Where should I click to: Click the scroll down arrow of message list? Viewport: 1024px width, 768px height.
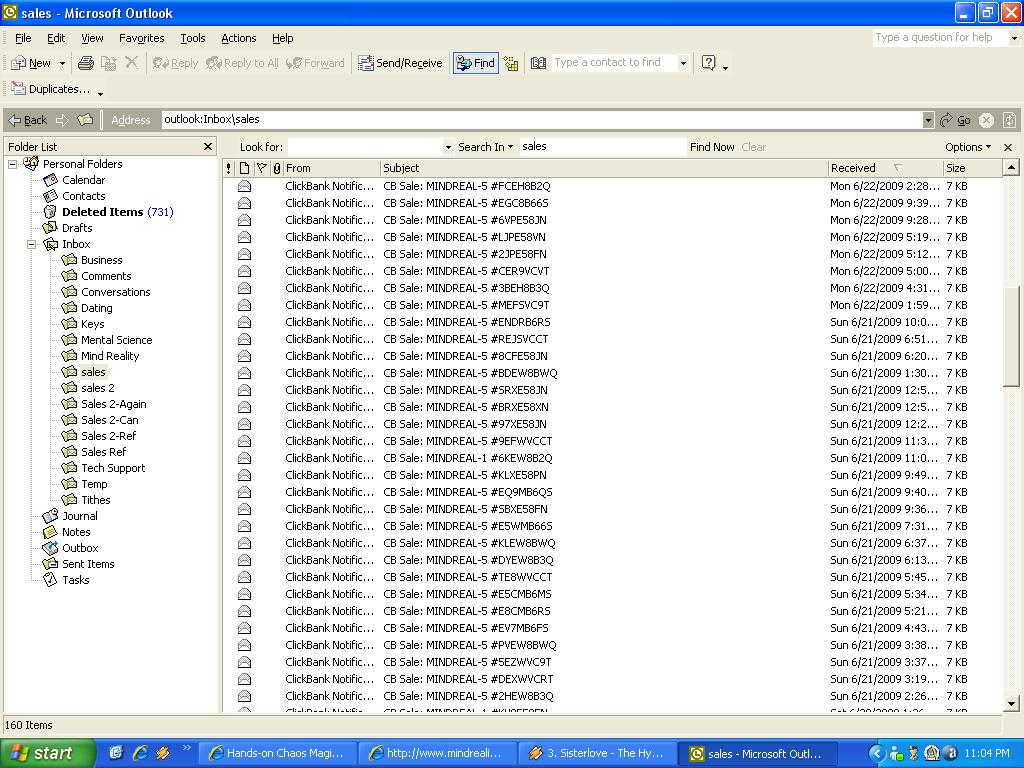click(1011, 704)
